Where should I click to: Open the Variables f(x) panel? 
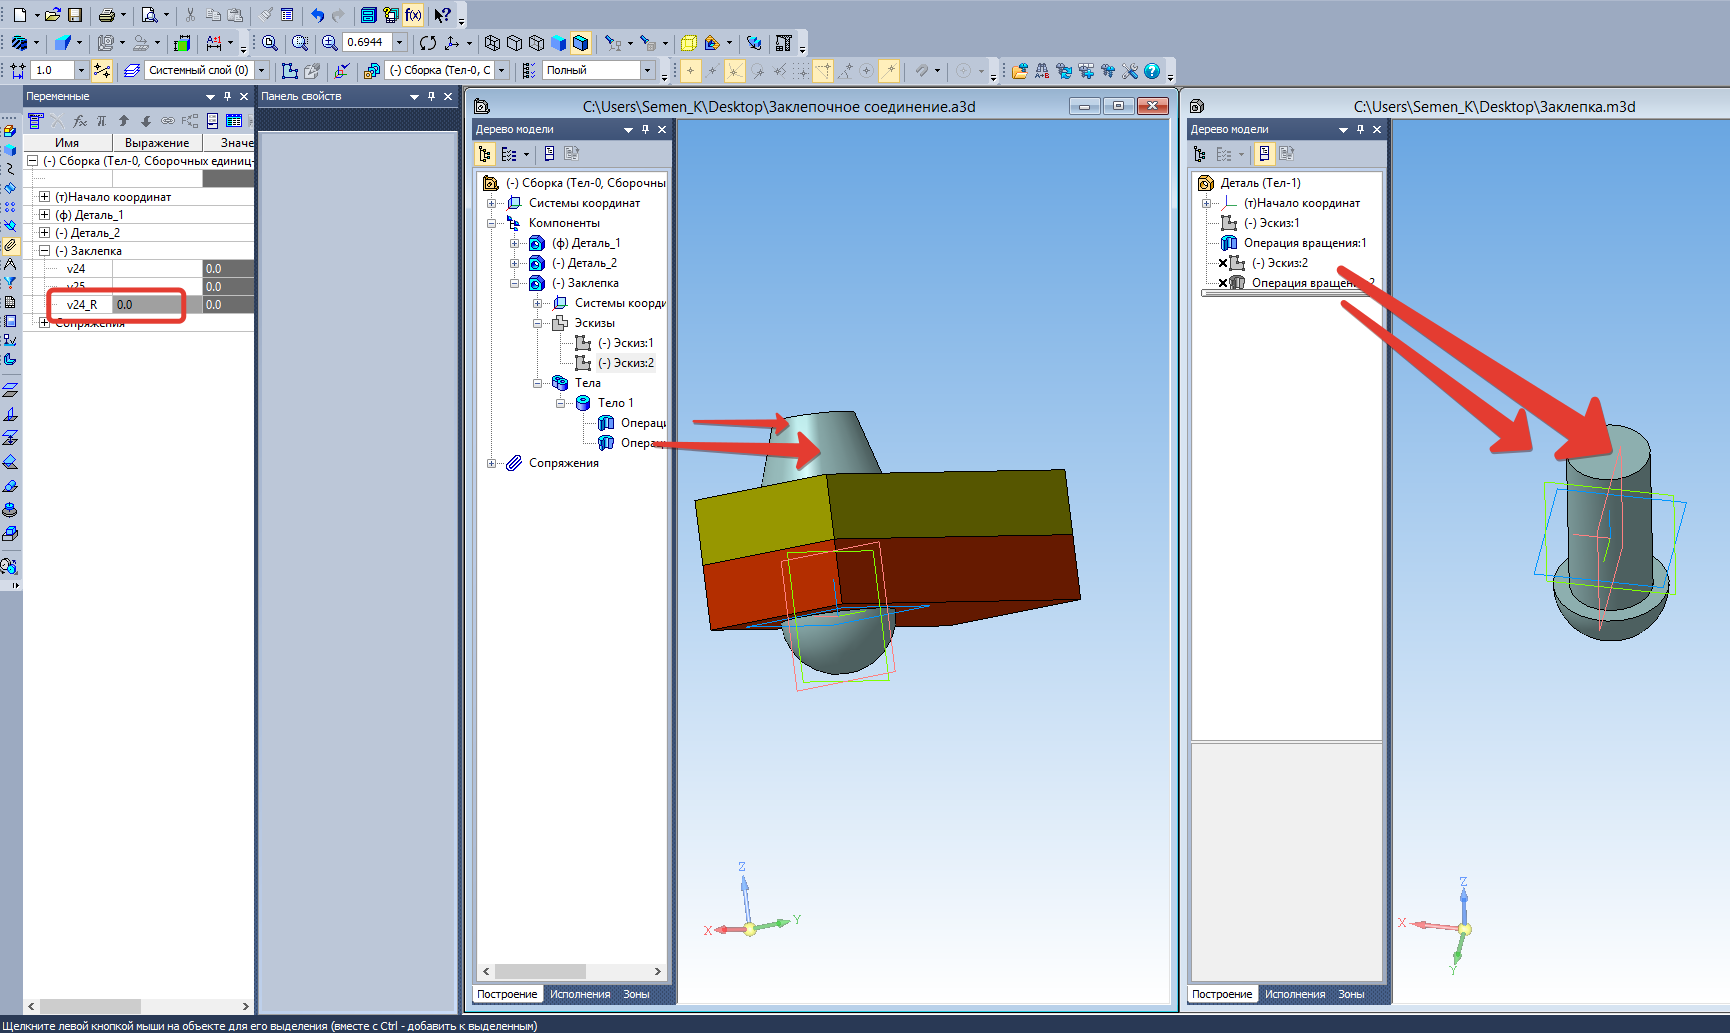pos(413,15)
